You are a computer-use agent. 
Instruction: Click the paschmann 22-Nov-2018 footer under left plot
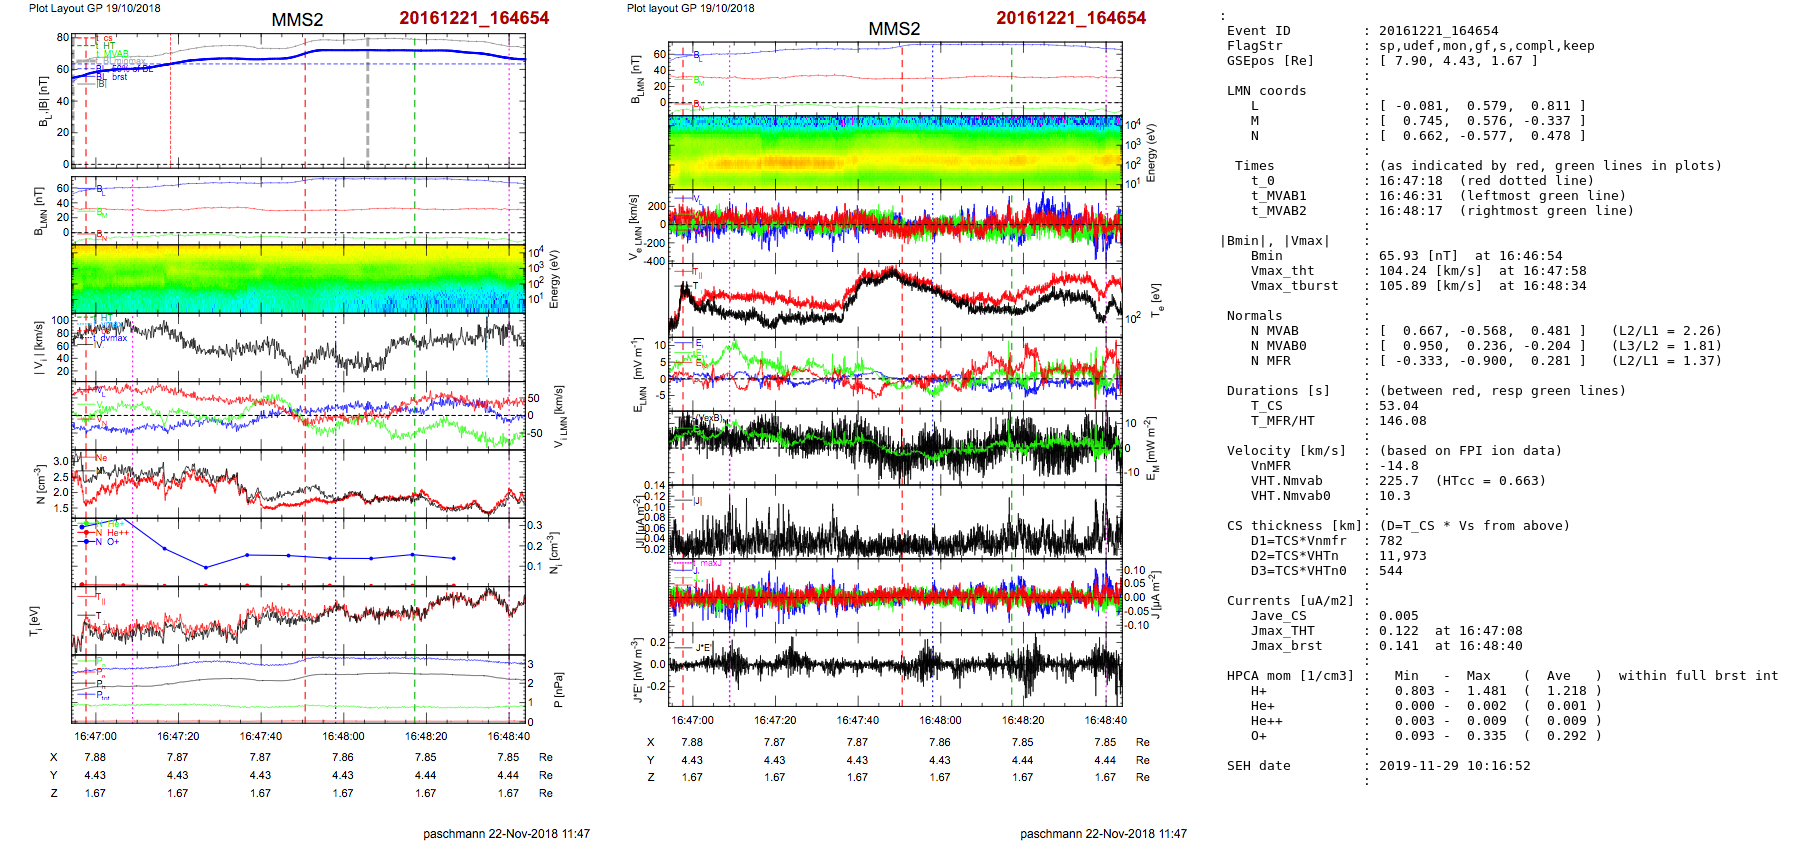pos(506,833)
